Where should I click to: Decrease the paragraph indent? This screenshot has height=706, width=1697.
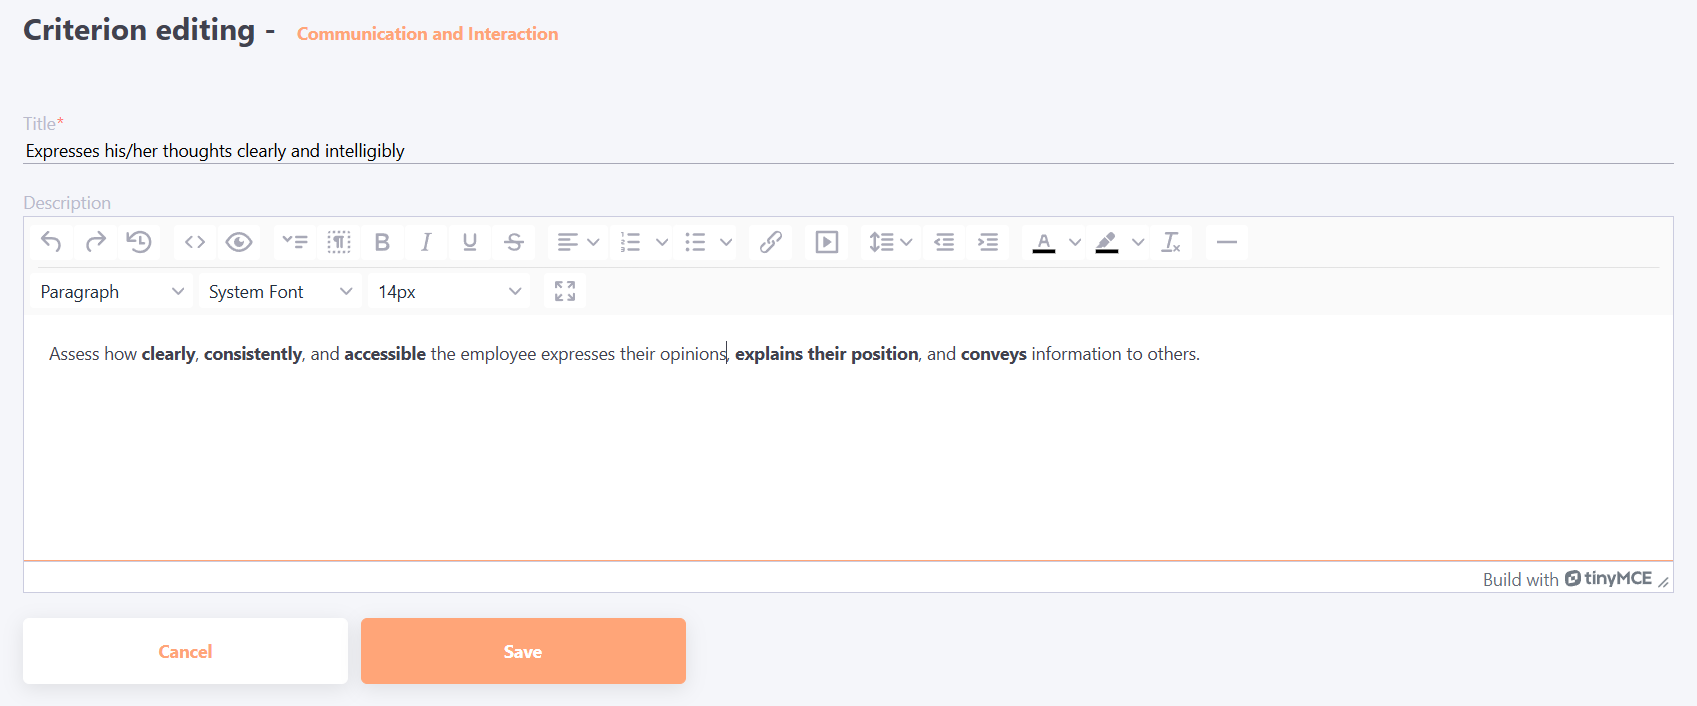coord(944,242)
